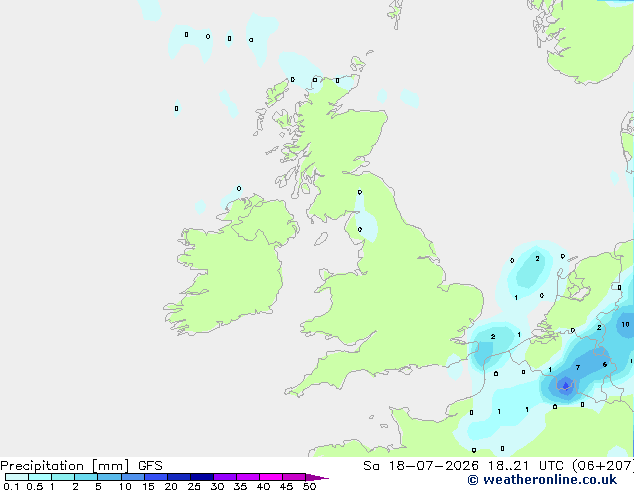This screenshot has height=490, width=634.
Task: Click the legend label "45"
Action: pos(286,486)
